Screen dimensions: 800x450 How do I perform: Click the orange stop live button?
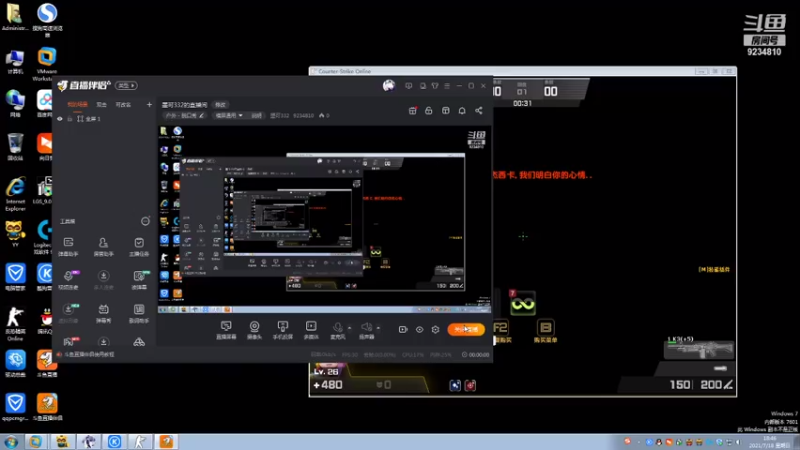(466, 330)
